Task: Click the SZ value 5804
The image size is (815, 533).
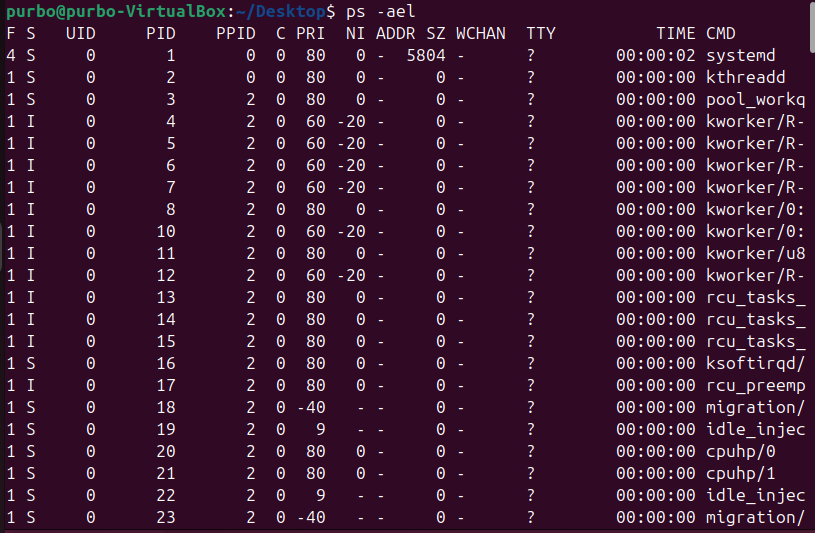Action: (x=426, y=55)
